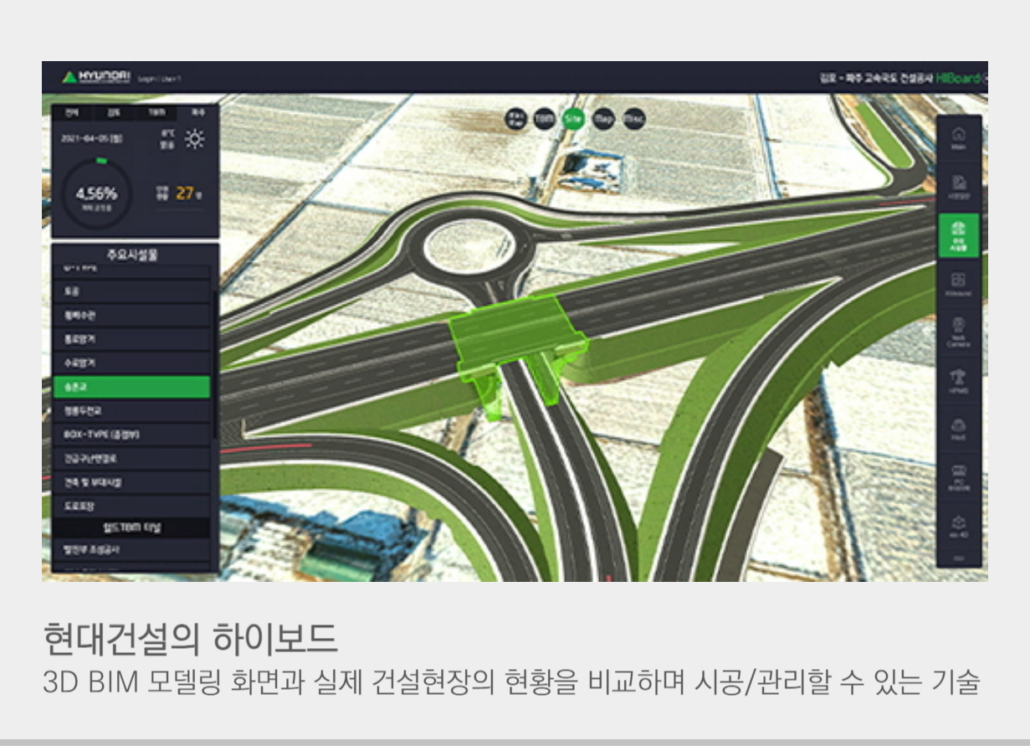Screen dimensions: 1030x746
Task: Click the document icon below Main
Action: click(958, 186)
